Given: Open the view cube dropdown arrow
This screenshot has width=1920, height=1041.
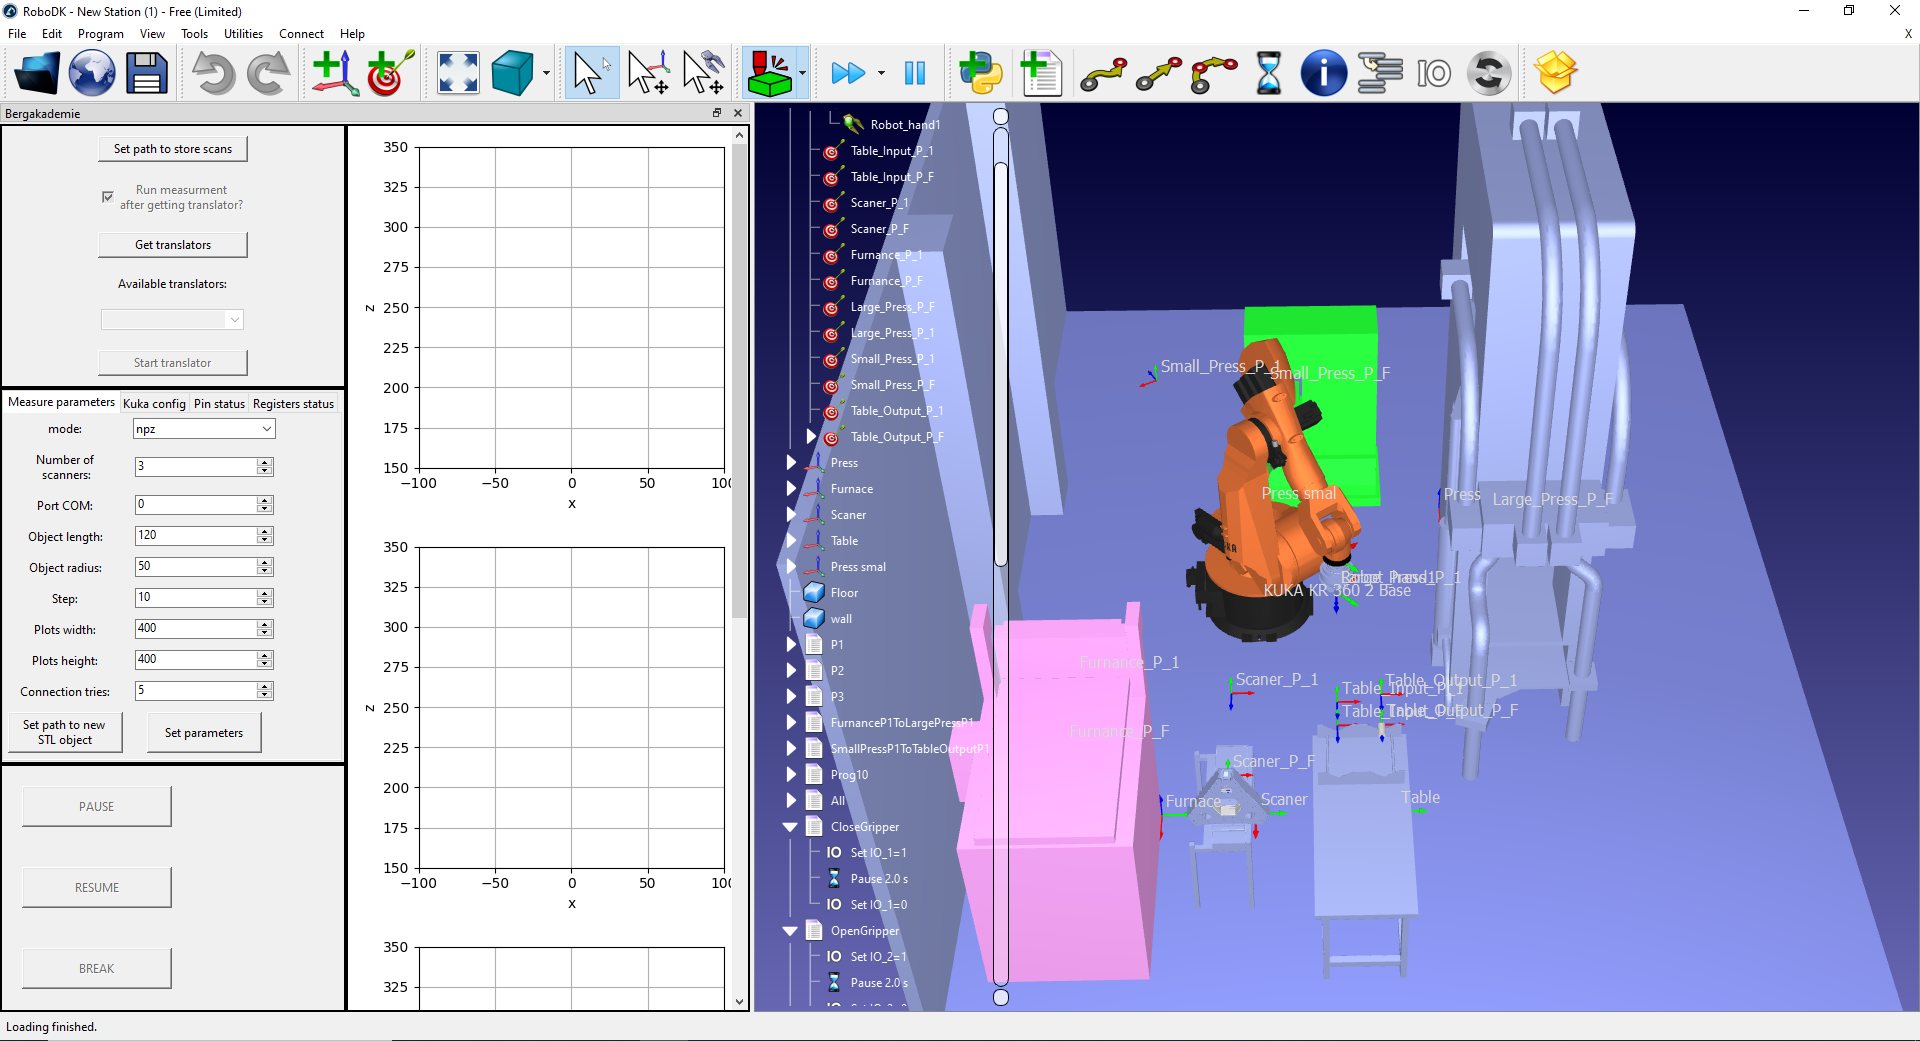Looking at the screenshot, I should pyautogui.click(x=546, y=73).
